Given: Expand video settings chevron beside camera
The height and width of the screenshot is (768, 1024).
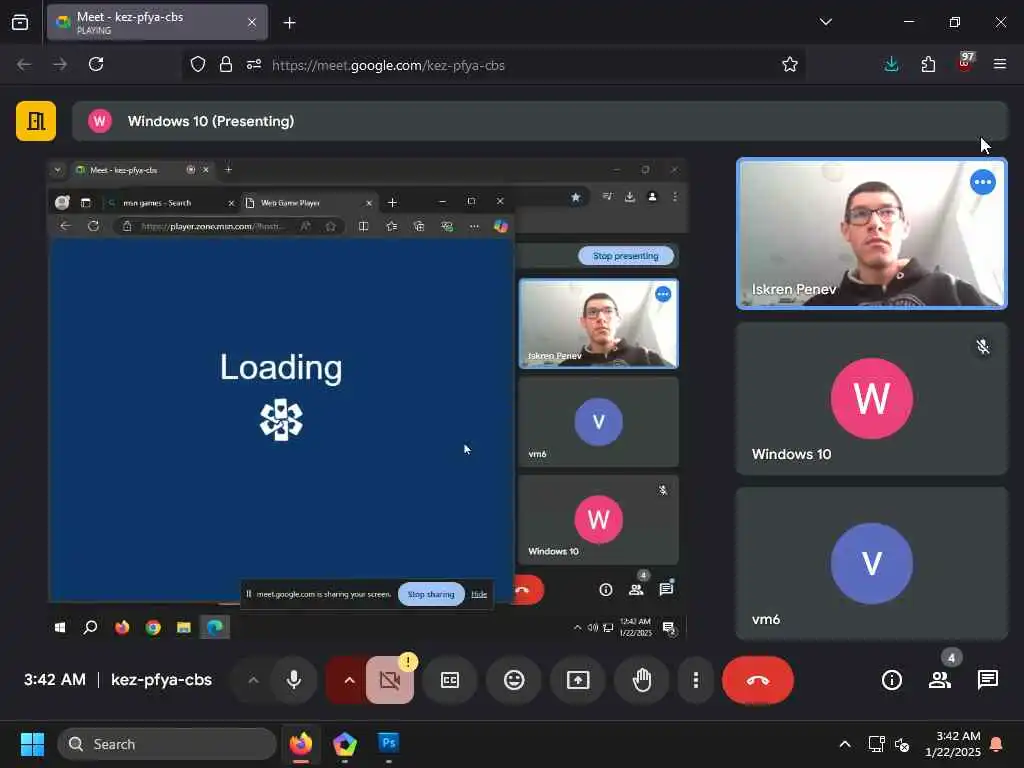Looking at the screenshot, I should click(x=349, y=680).
